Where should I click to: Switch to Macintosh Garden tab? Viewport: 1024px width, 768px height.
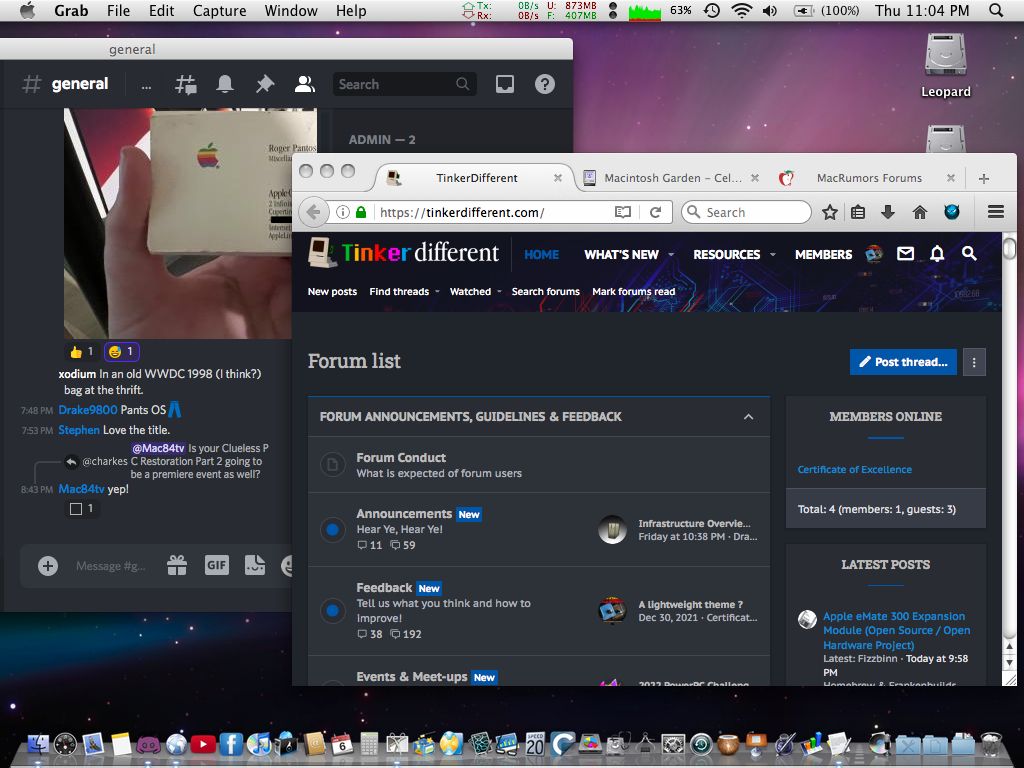(x=673, y=178)
